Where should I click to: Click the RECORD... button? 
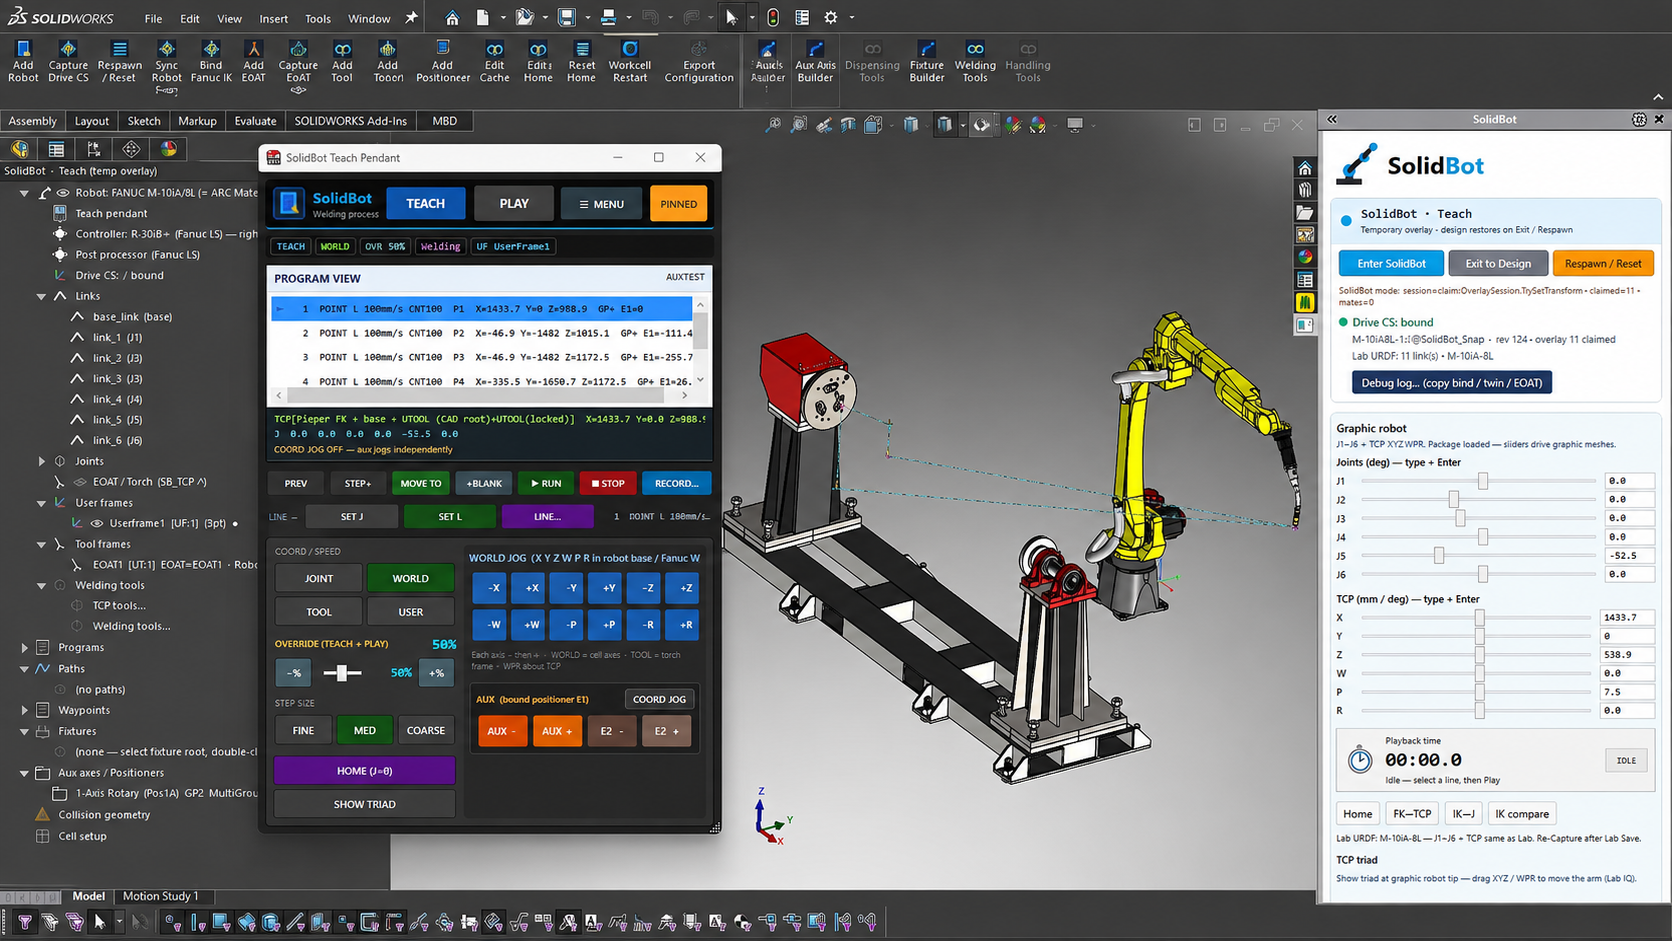pos(676,483)
